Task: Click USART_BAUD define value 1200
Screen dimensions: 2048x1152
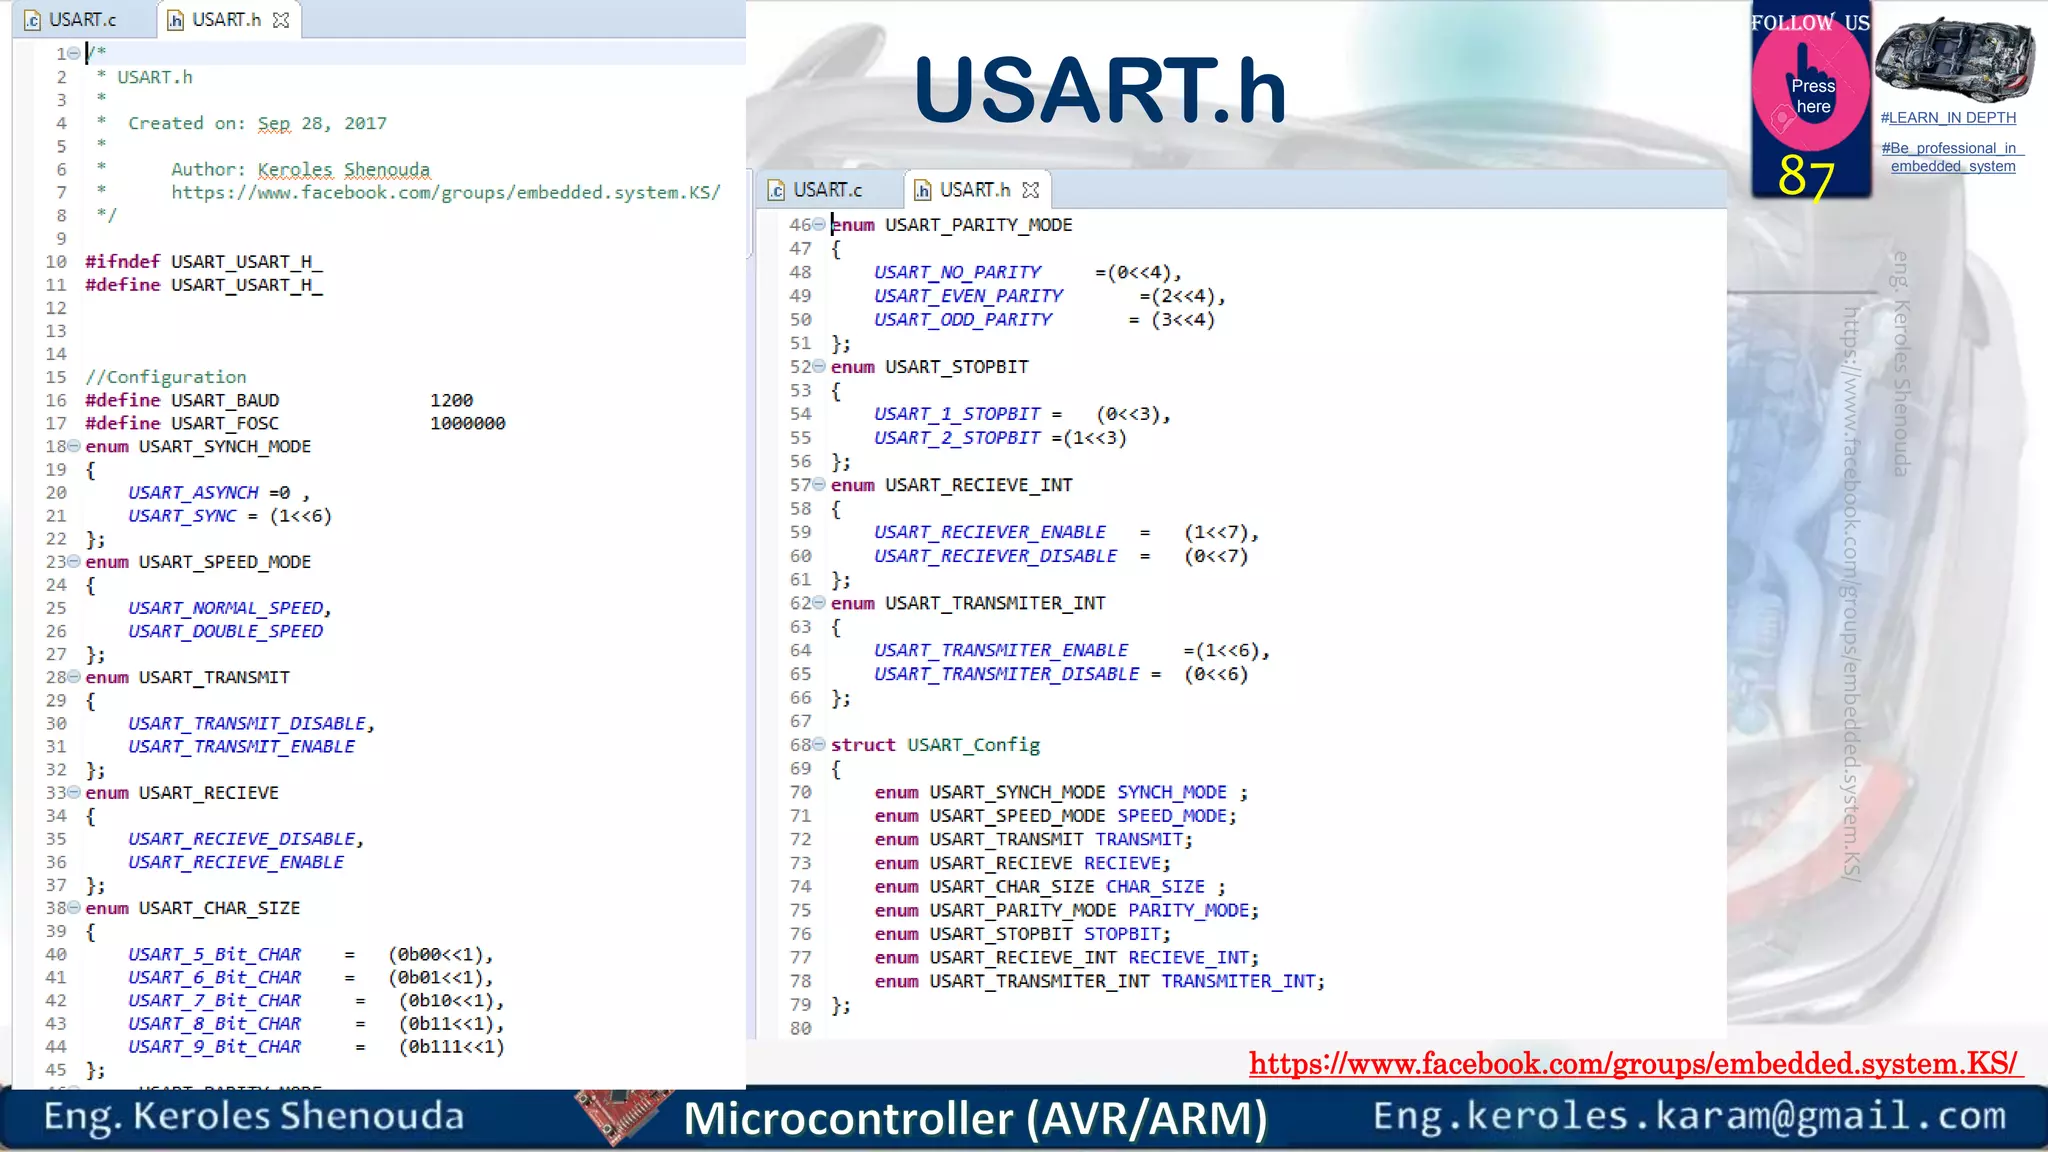Action: (x=451, y=400)
